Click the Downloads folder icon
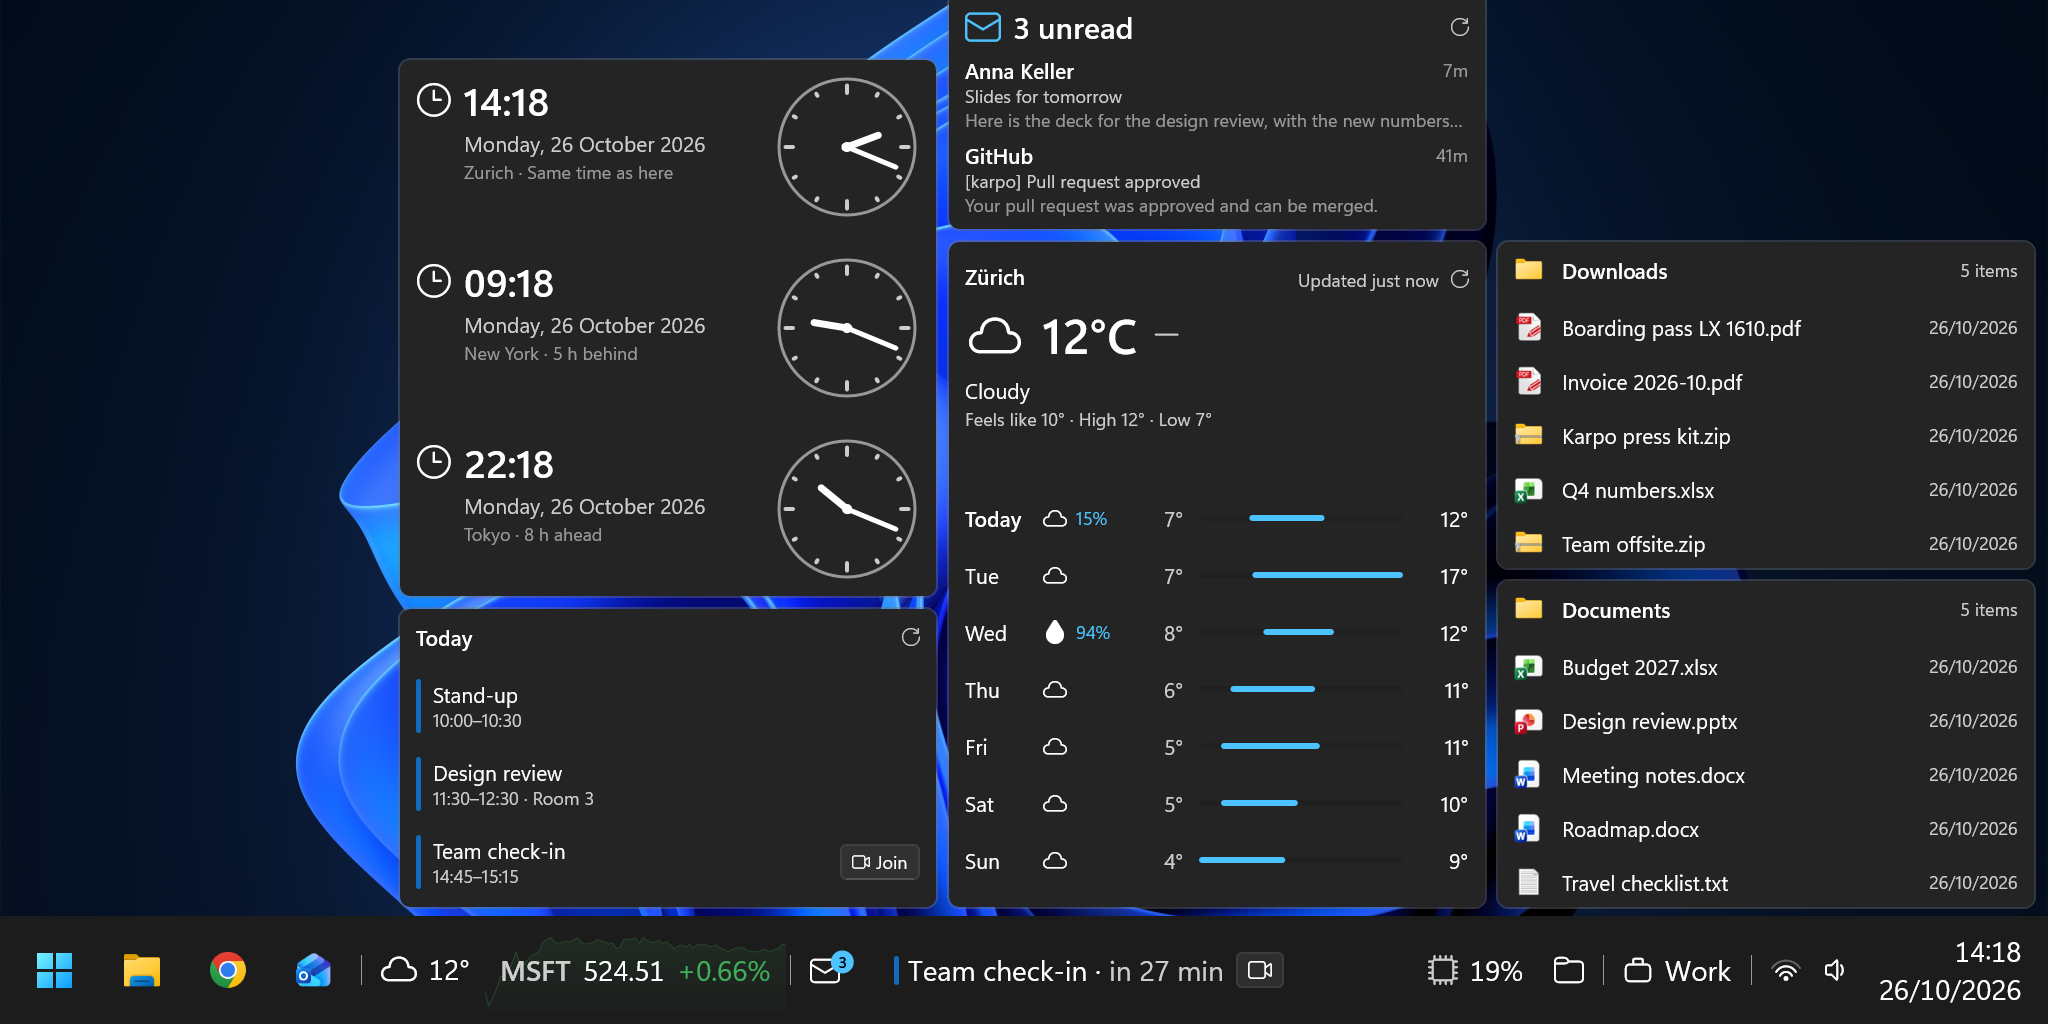Image resolution: width=2048 pixels, height=1024 pixels. point(1529,269)
